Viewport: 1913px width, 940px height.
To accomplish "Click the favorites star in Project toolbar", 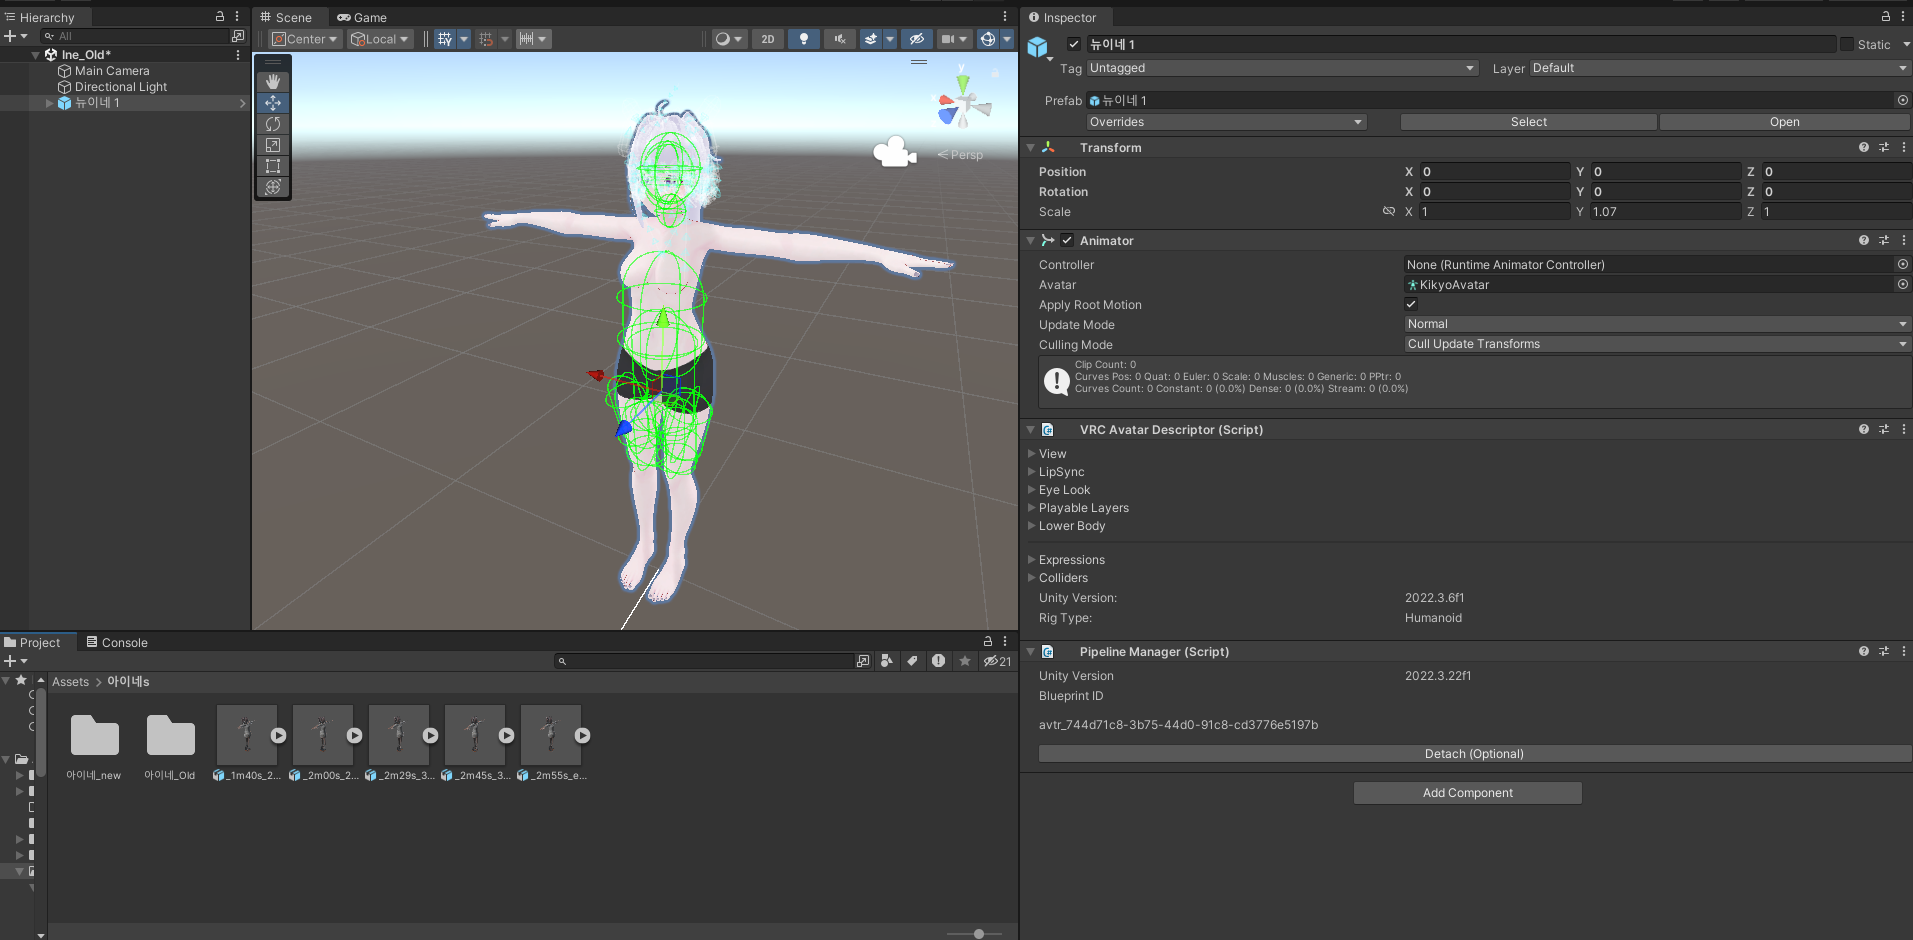I will pos(965,661).
